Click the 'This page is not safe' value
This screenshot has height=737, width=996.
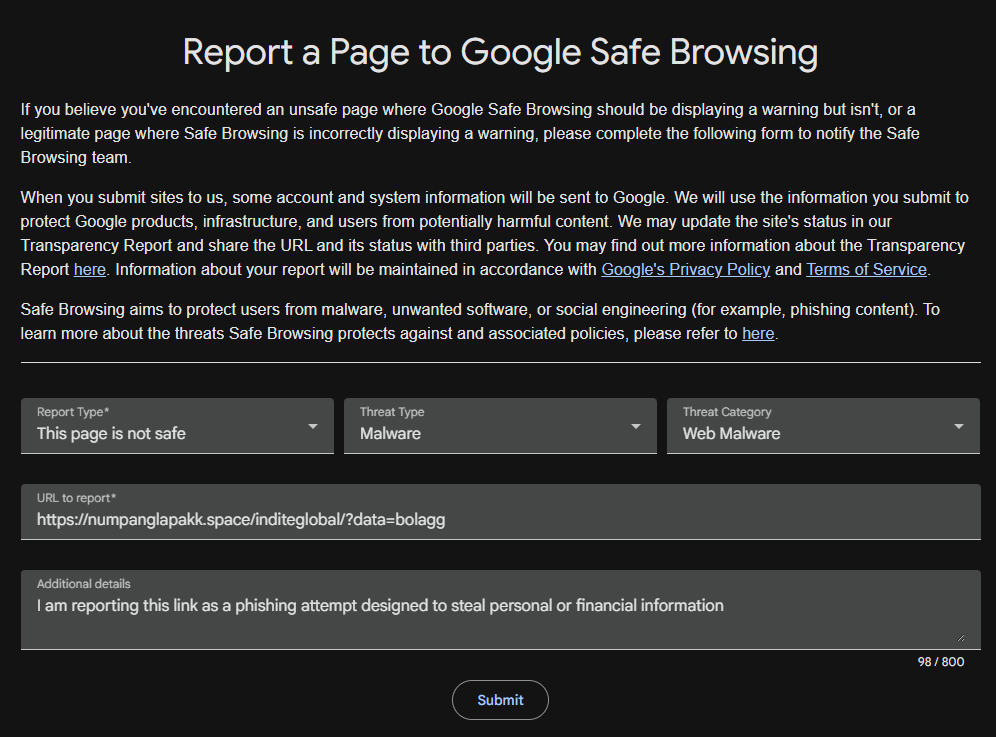(x=111, y=433)
